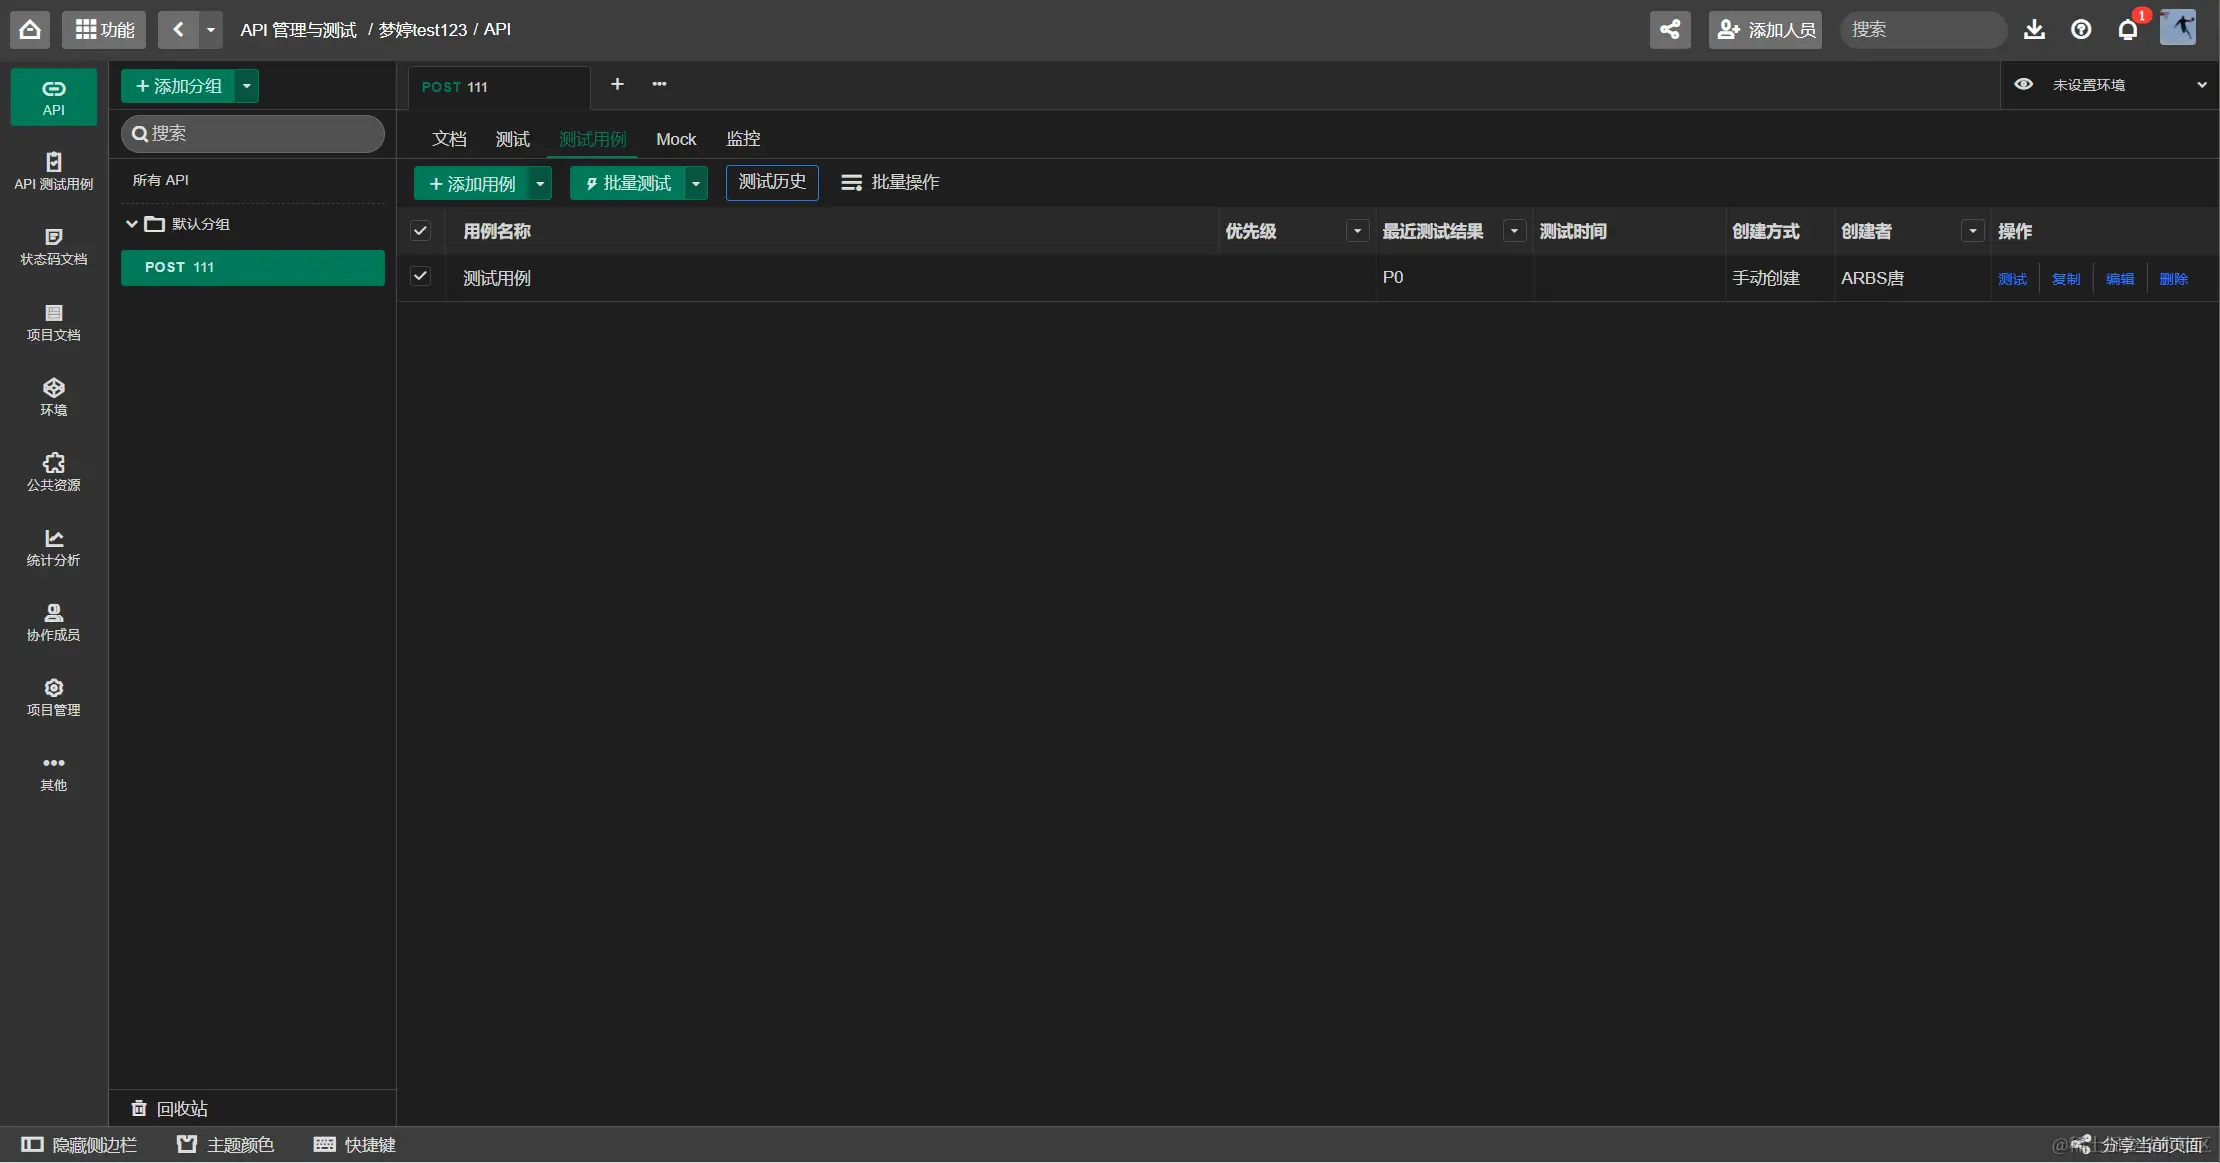Viewport: 2220px width, 1163px height.
Task: Toggle the select-all checkbox in table header
Action: (421, 231)
